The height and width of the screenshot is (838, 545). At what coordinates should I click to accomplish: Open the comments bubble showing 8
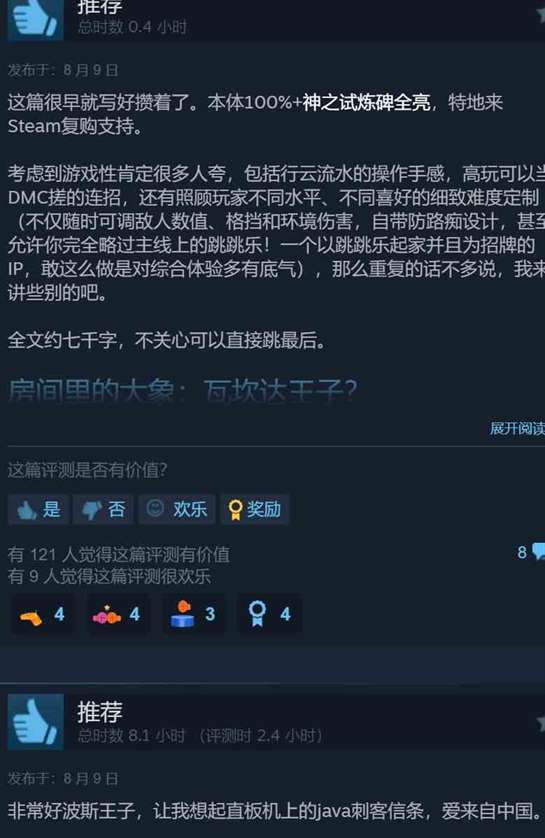(531, 552)
